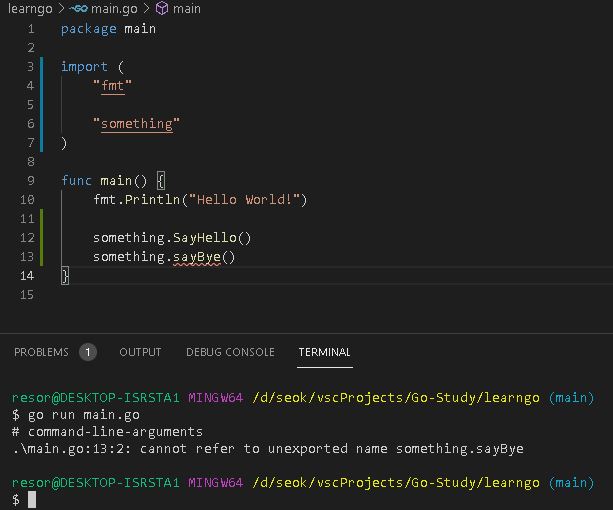Switch to the DEBUG CONSOLE tab
The width and height of the screenshot is (613, 510).
pyautogui.click(x=230, y=352)
